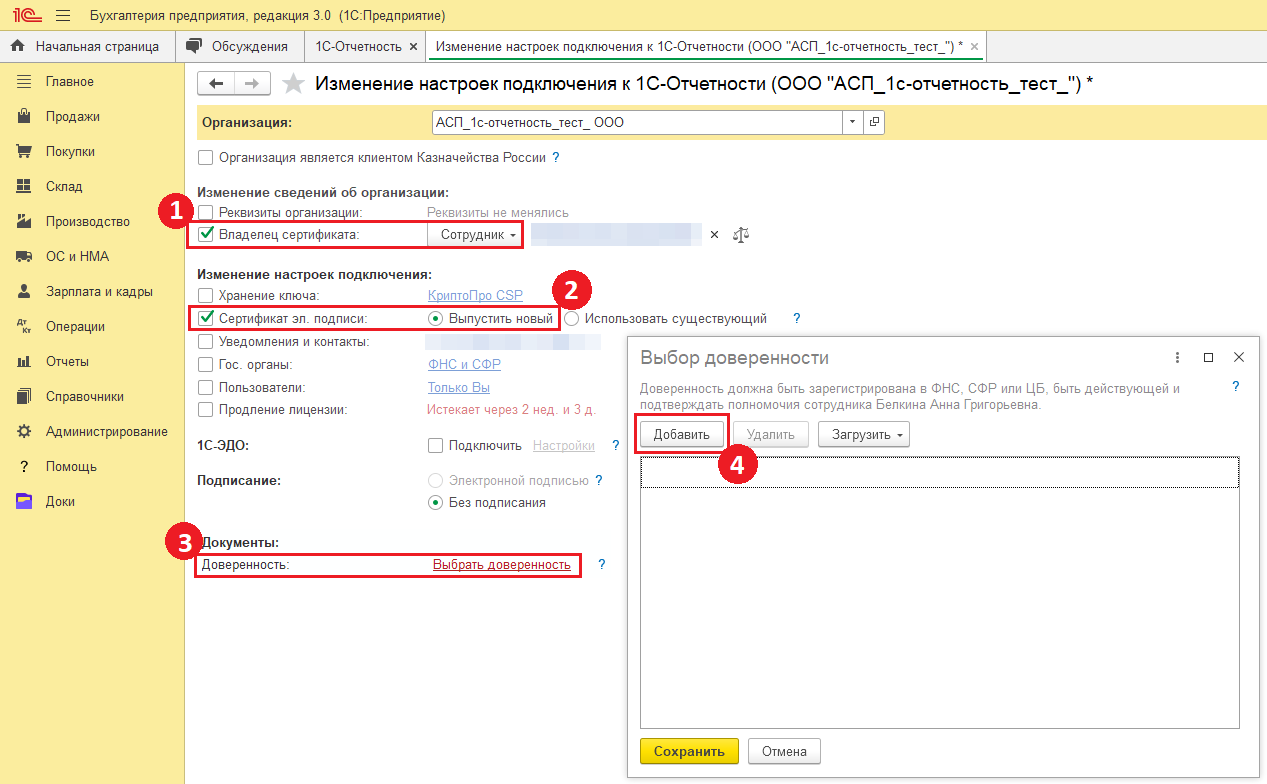Uncheck Сертификат эл. подписи checkbox
1267x784 pixels.
206,318
